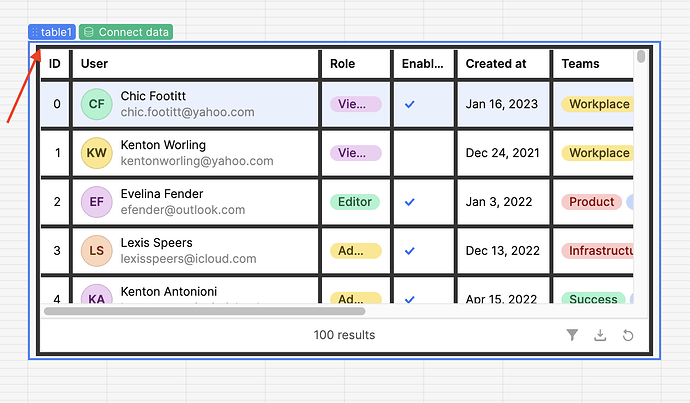Click the EF avatar for Evelina Fender
690x403 pixels.
97,202
